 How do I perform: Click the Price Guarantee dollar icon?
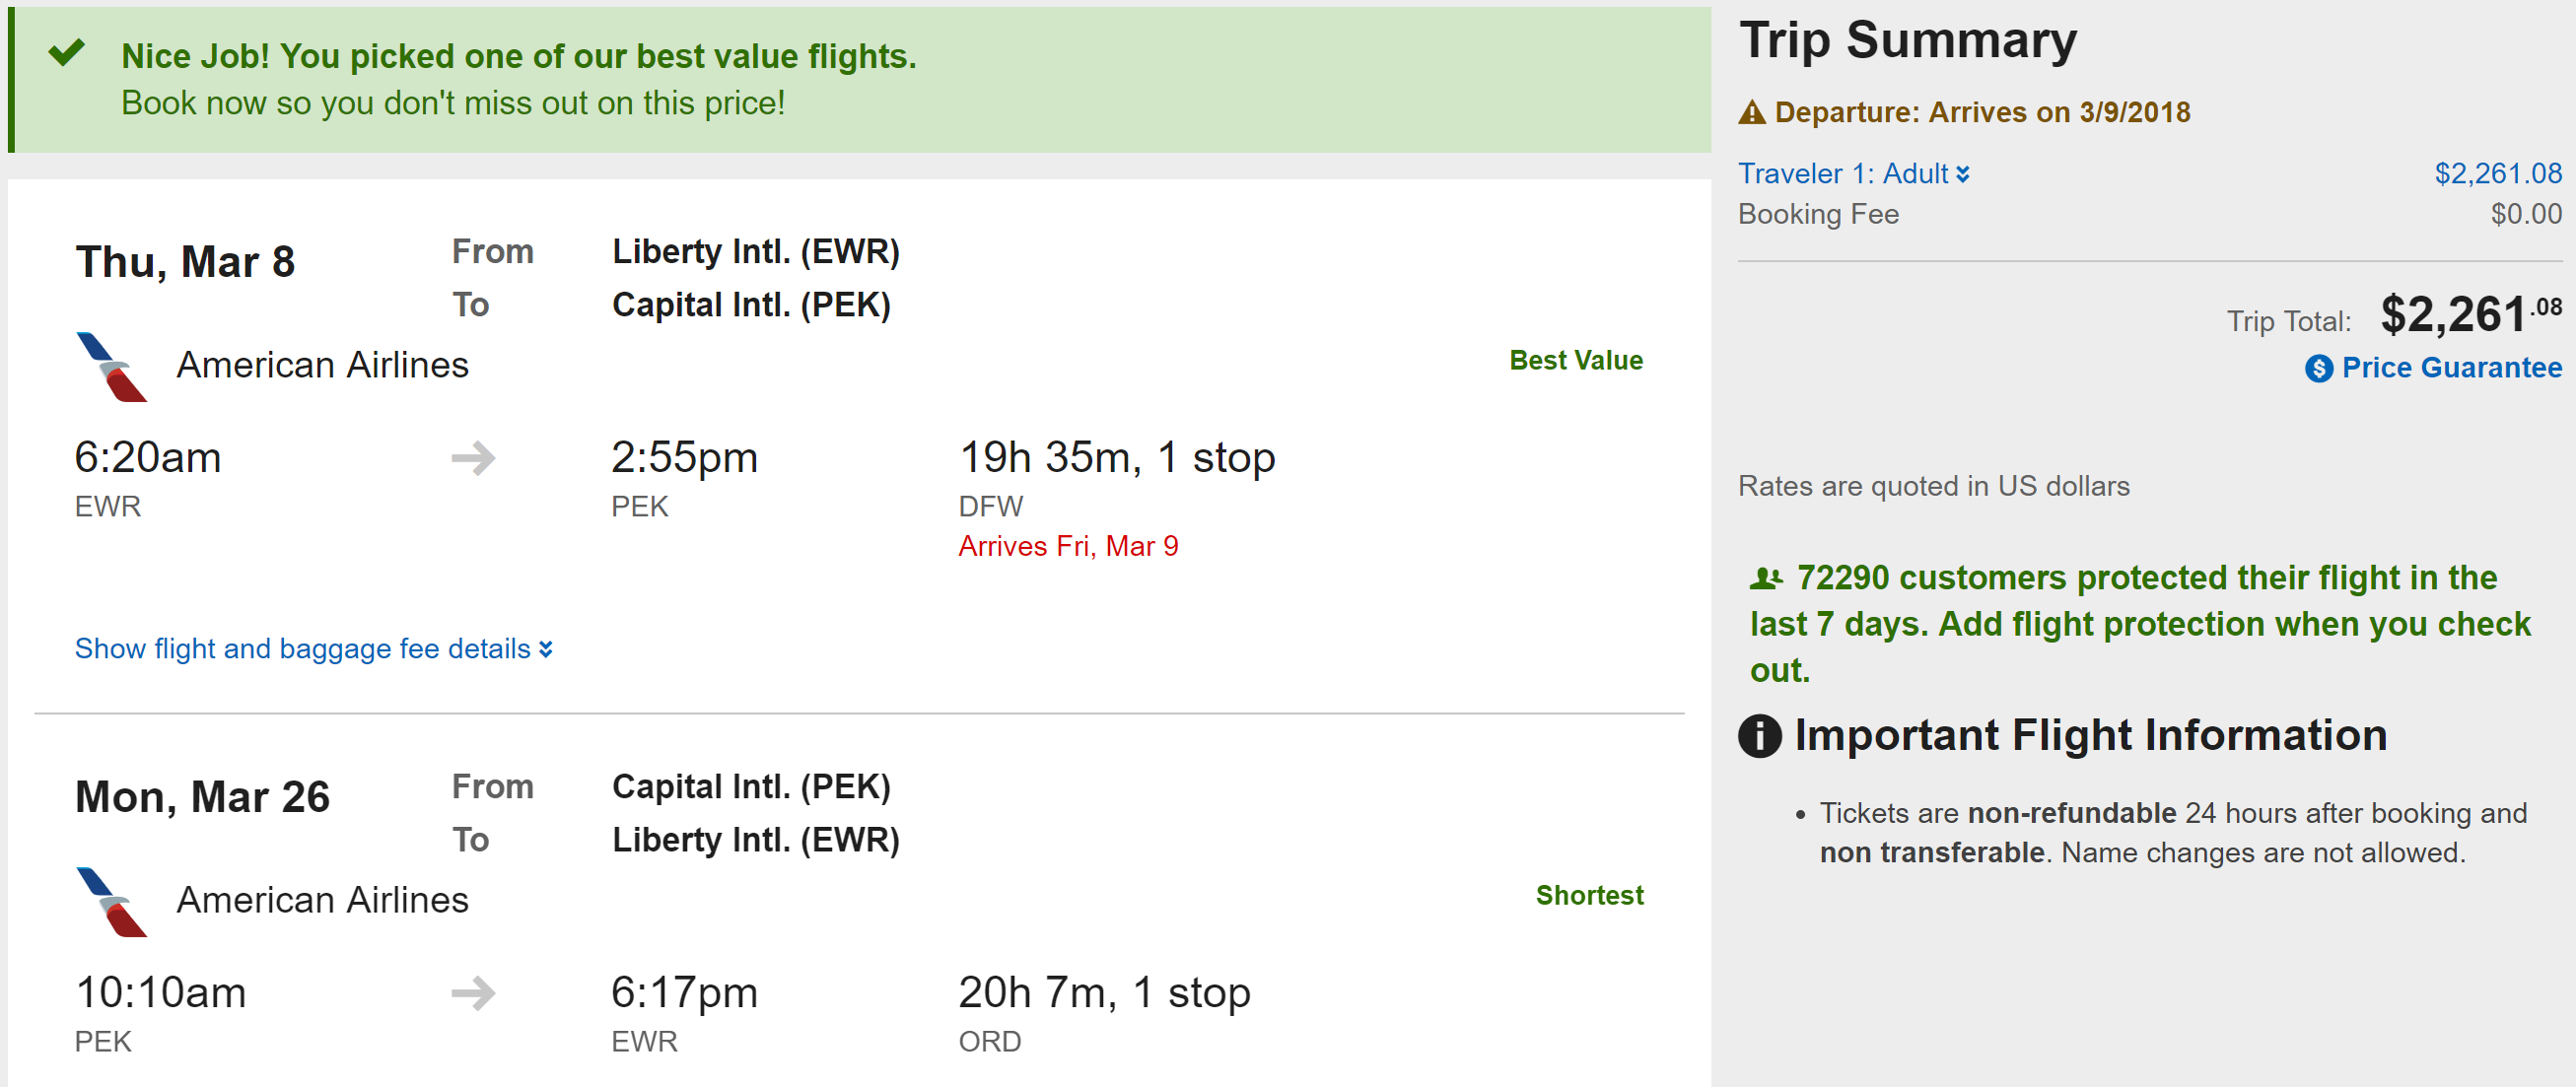tap(2318, 369)
